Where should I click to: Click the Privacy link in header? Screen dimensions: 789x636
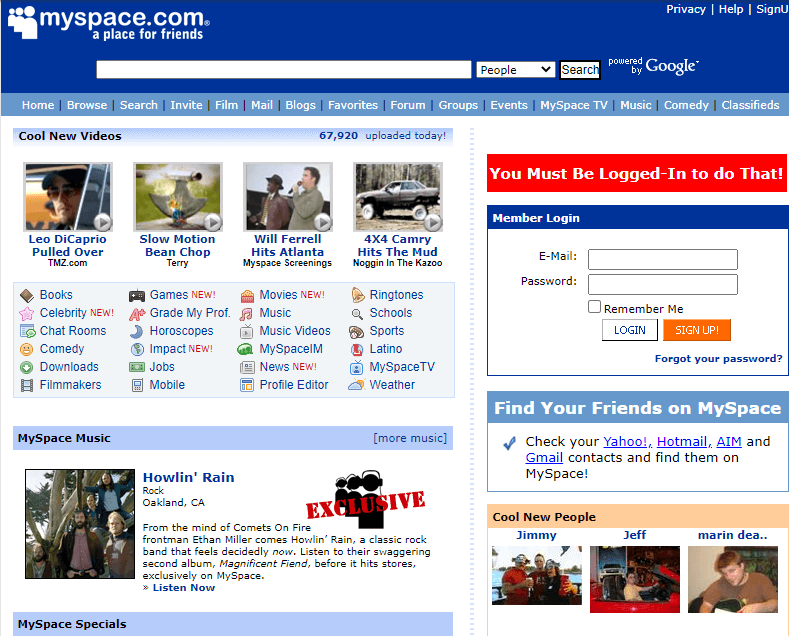tap(686, 9)
